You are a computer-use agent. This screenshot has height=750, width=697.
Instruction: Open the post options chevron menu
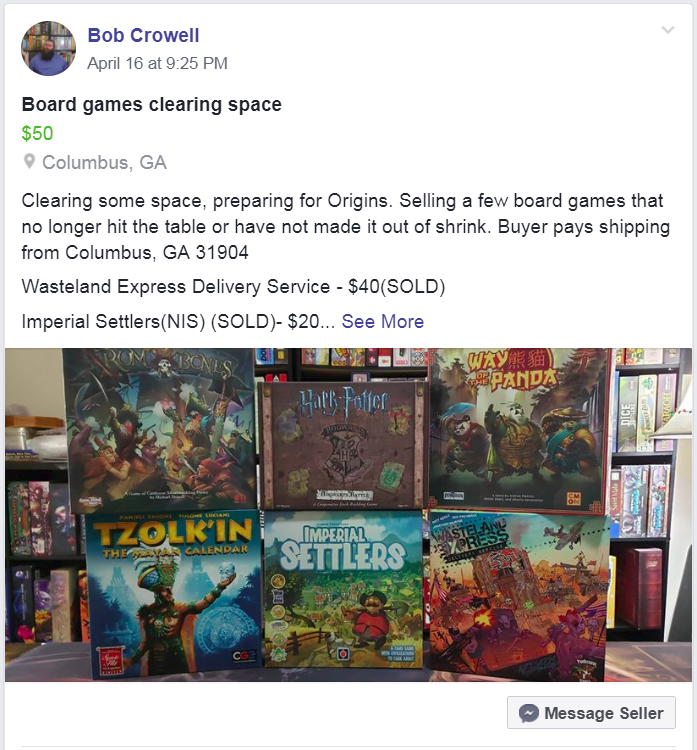[x=668, y=30]
